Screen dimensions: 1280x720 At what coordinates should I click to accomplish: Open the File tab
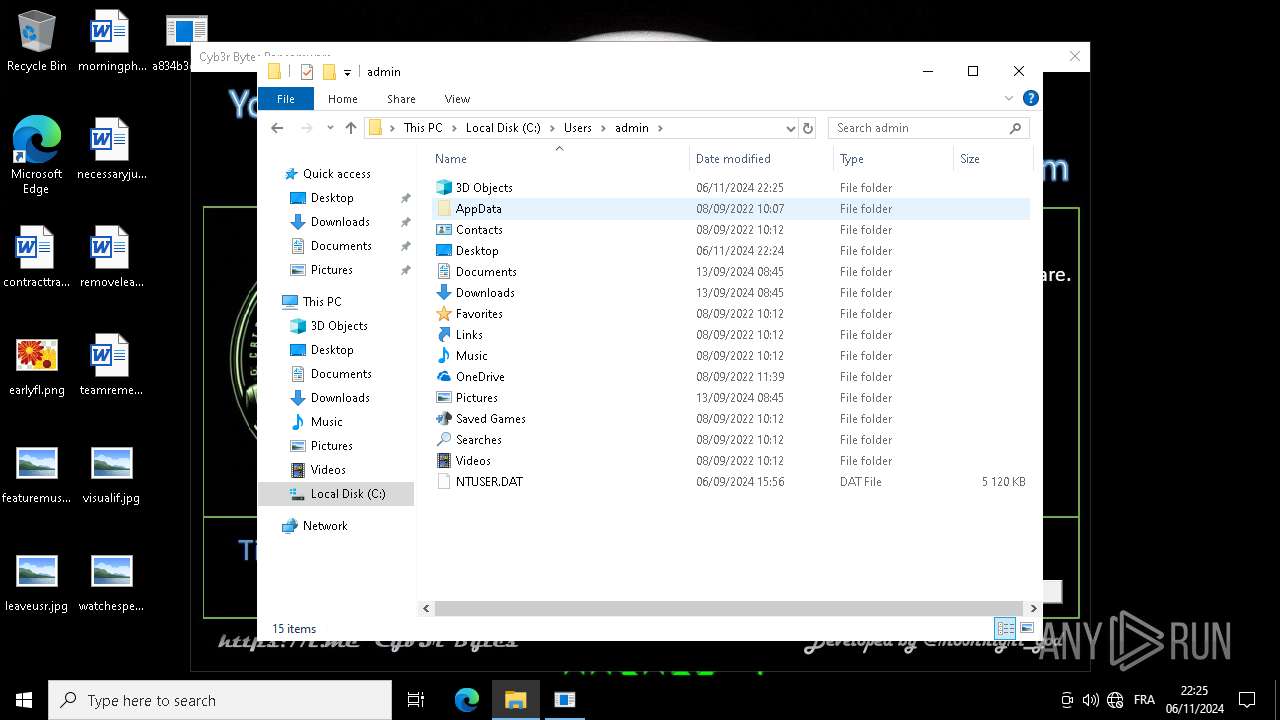pyautogui.click(x=286, y=99)
